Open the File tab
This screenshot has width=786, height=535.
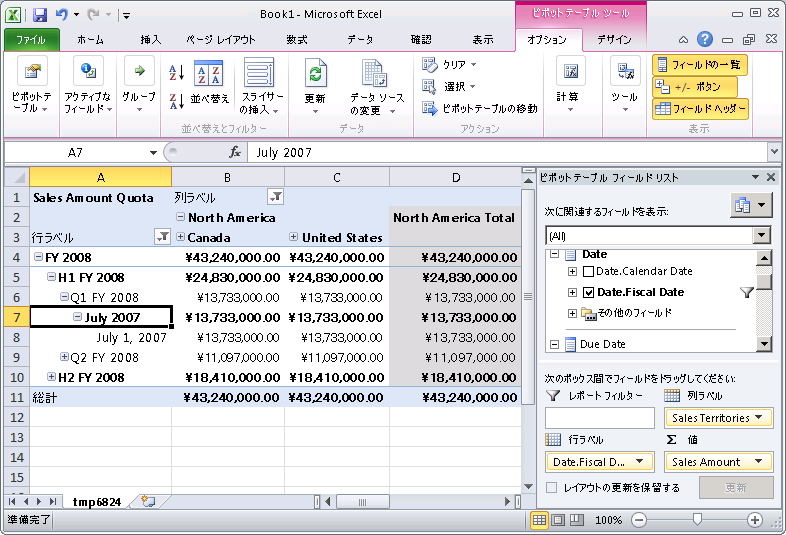(32, 40)
